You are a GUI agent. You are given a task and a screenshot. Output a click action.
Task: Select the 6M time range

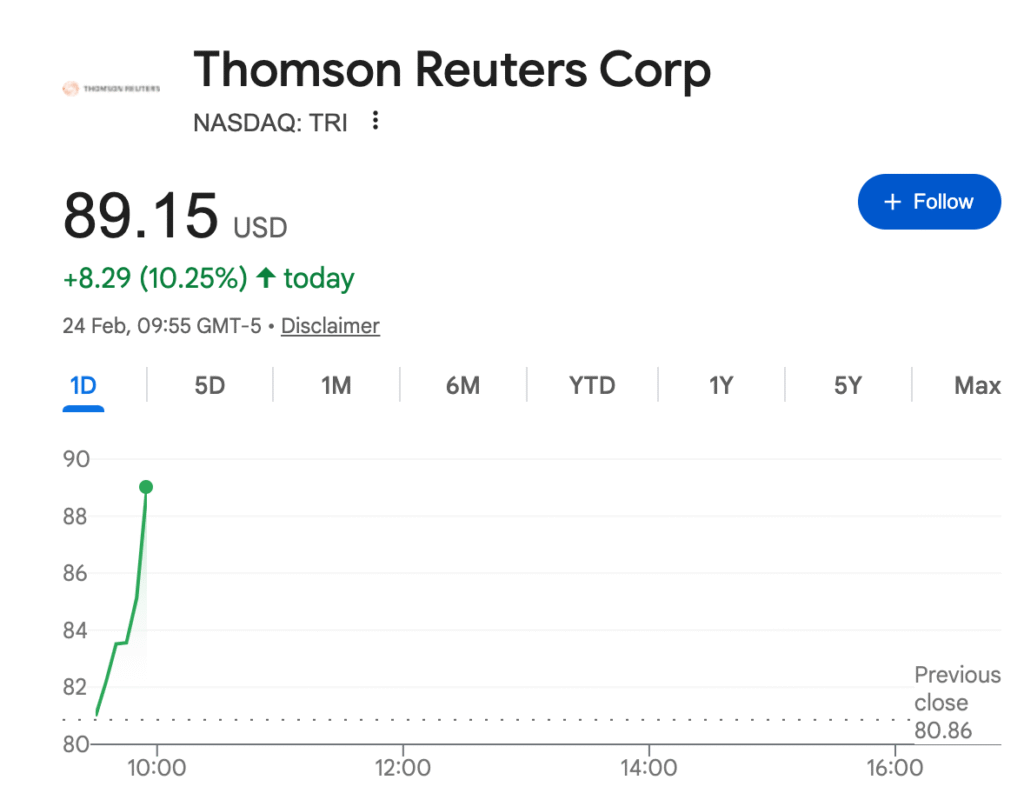pos(463,385)
